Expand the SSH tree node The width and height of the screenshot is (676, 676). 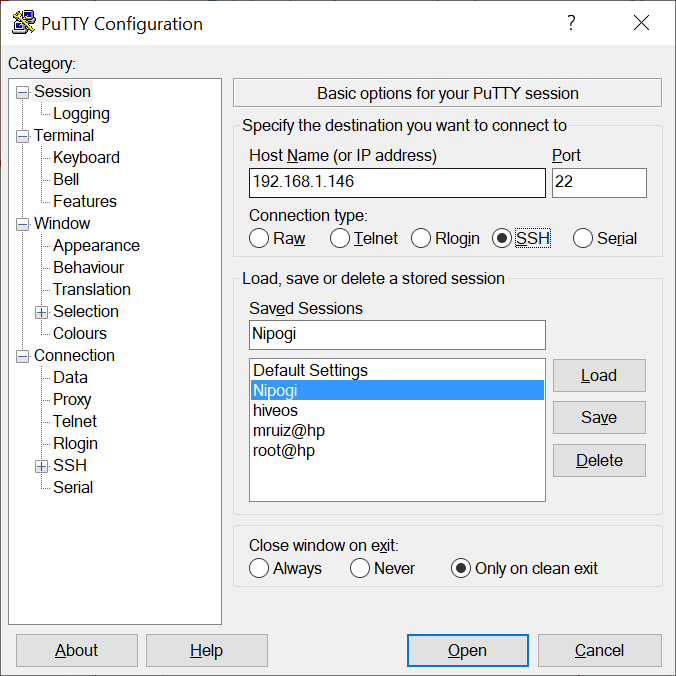(41, 466)
